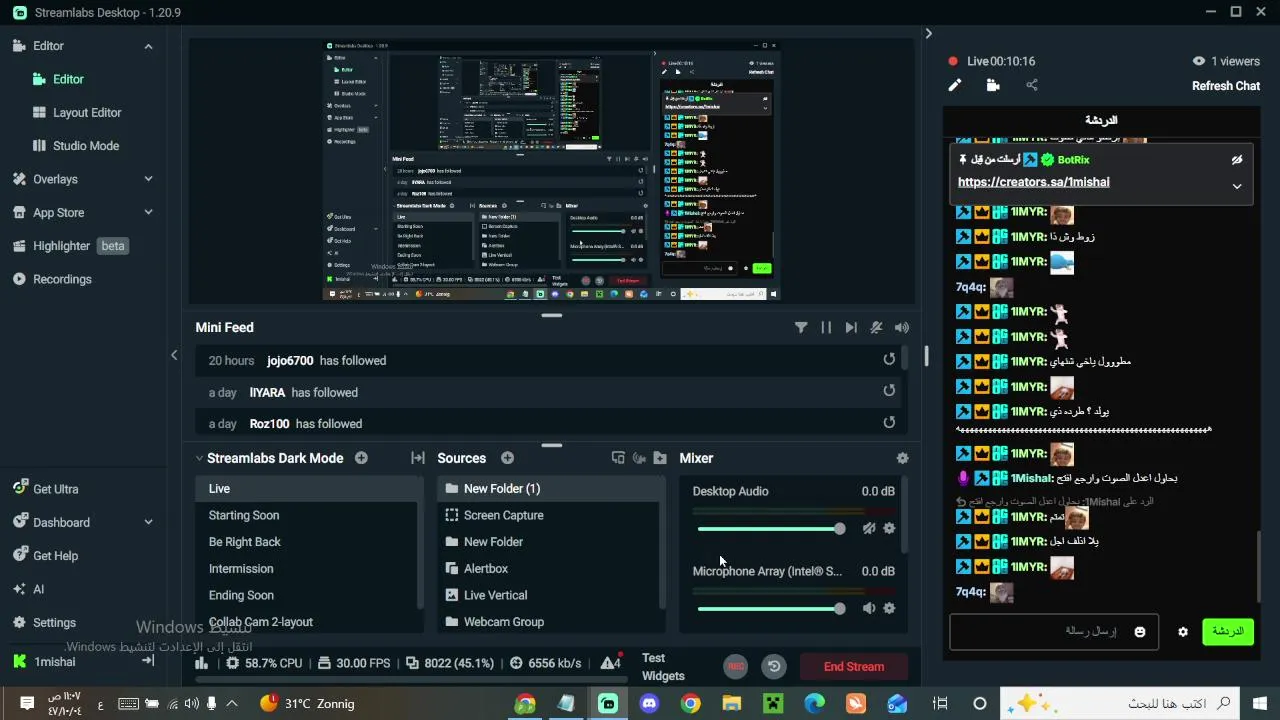
Task: Expand the Overlays menu
Action: pyautogui.click(x=148, y=179)
